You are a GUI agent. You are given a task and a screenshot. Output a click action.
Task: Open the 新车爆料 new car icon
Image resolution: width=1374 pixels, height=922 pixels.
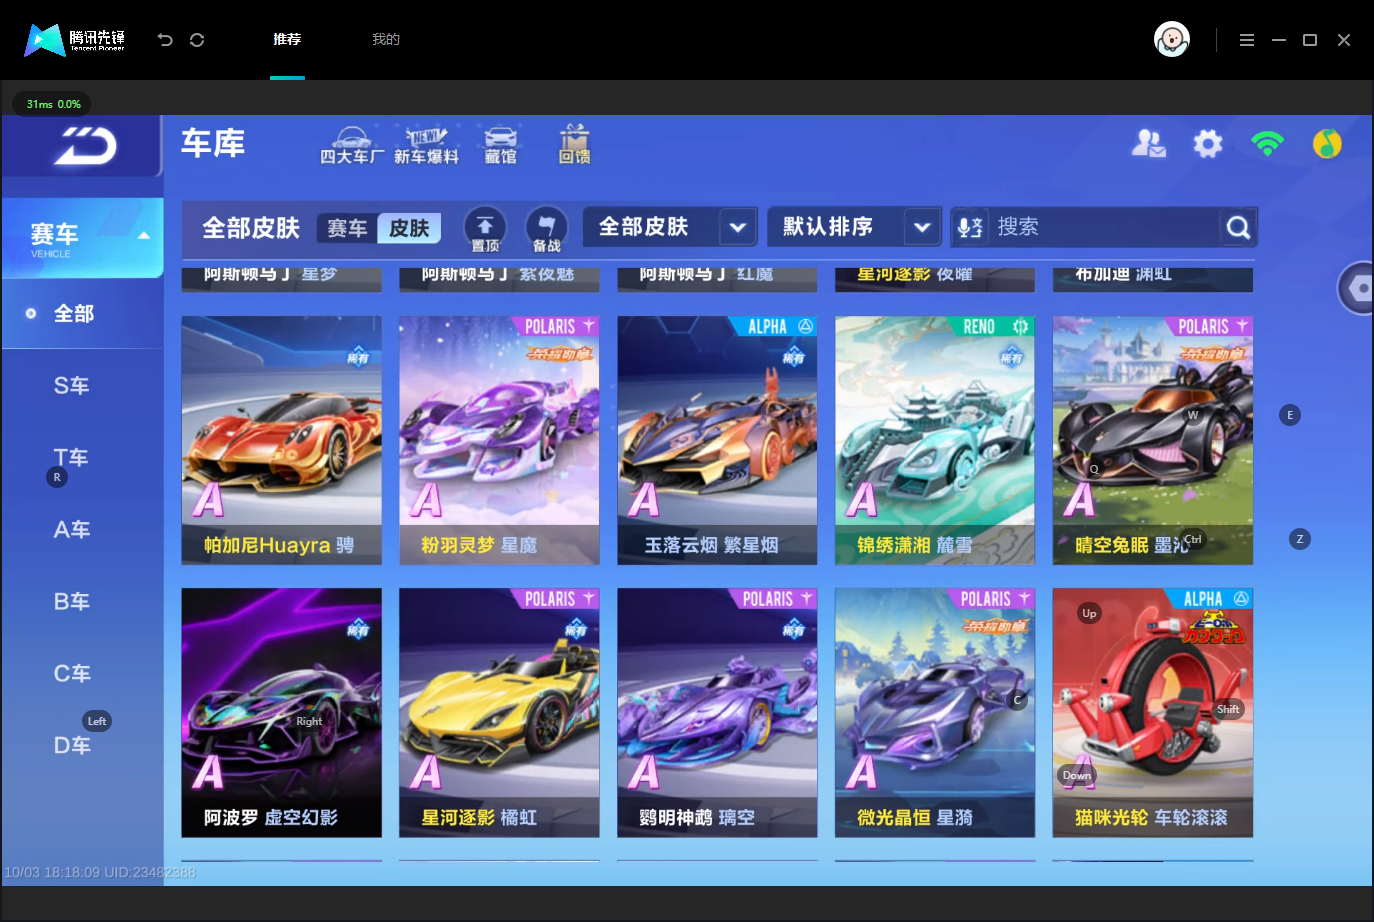coord(426,146)
